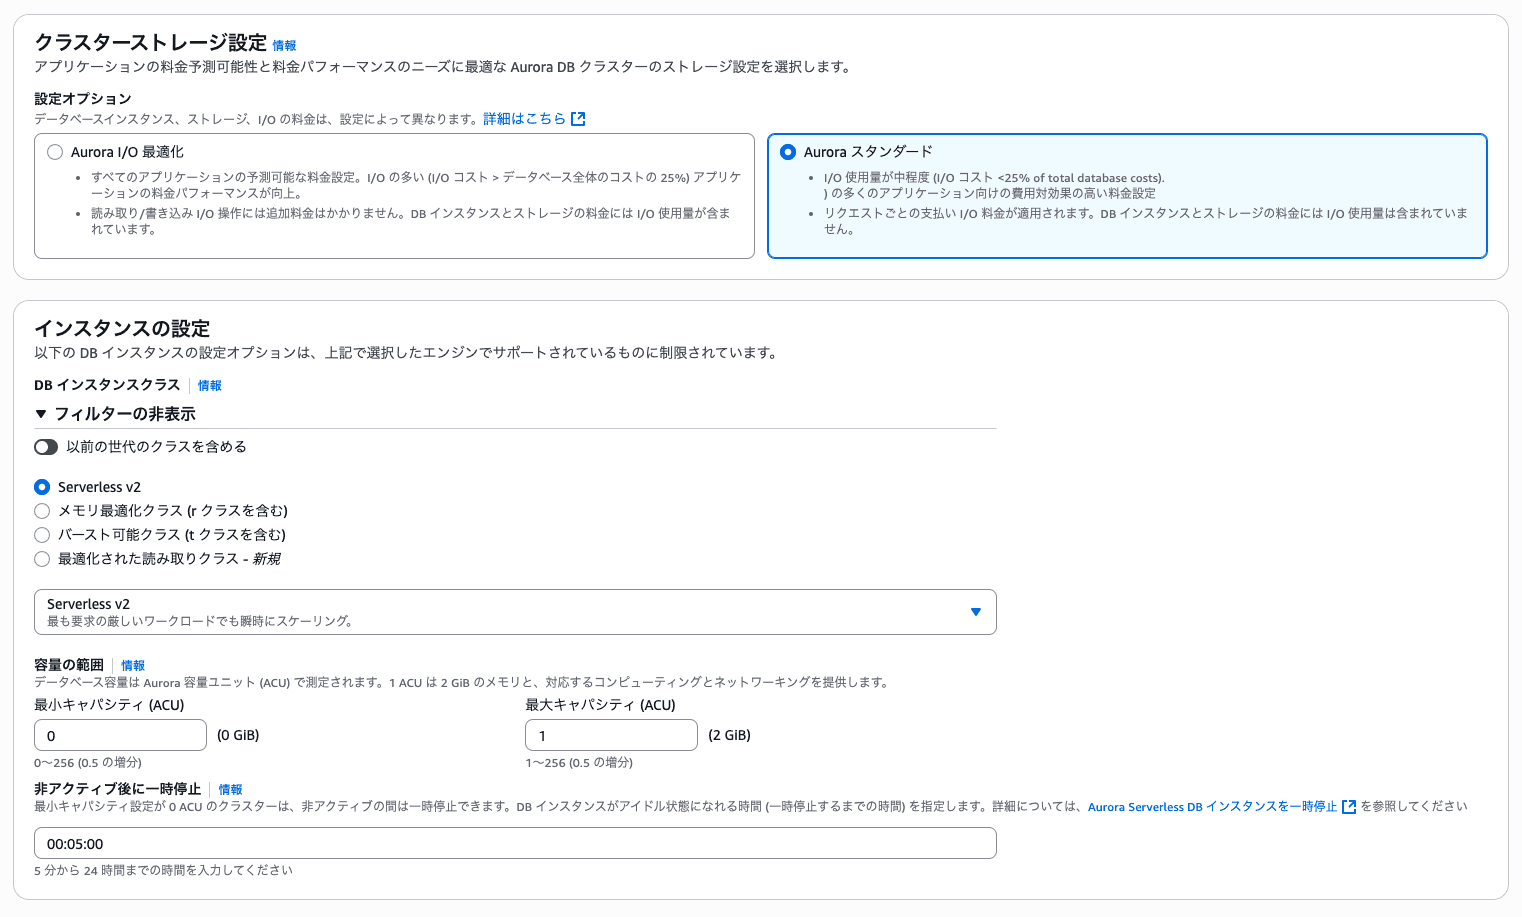This screenshot has width=1522, height=917.
Task: Click the 最大キャパシティ (ACU) input field
Action: (x=611, y=734)
